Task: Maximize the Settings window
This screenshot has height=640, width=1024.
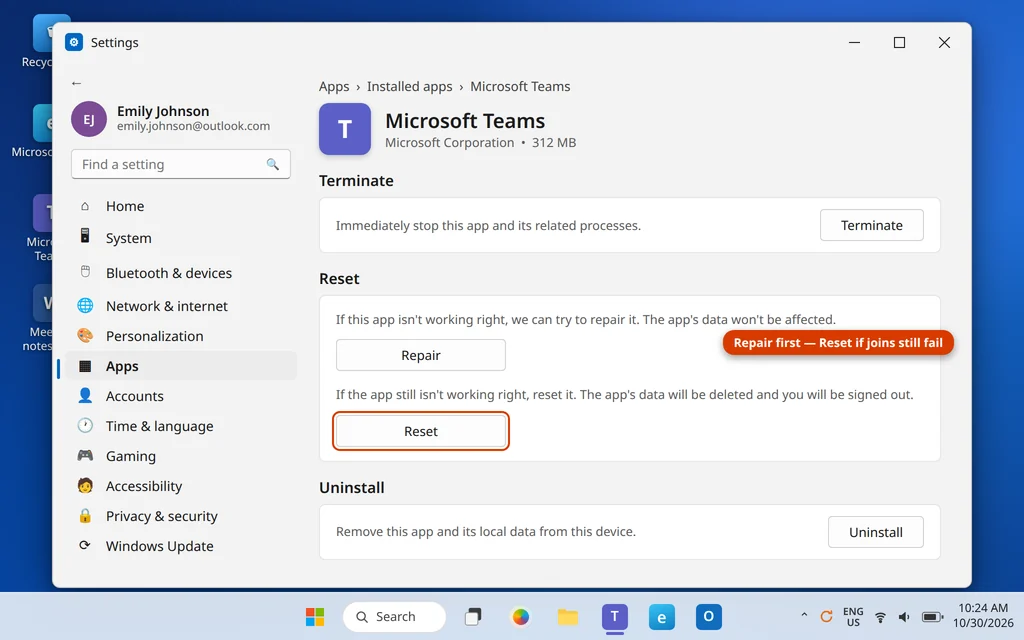Action: click(899, 42)
